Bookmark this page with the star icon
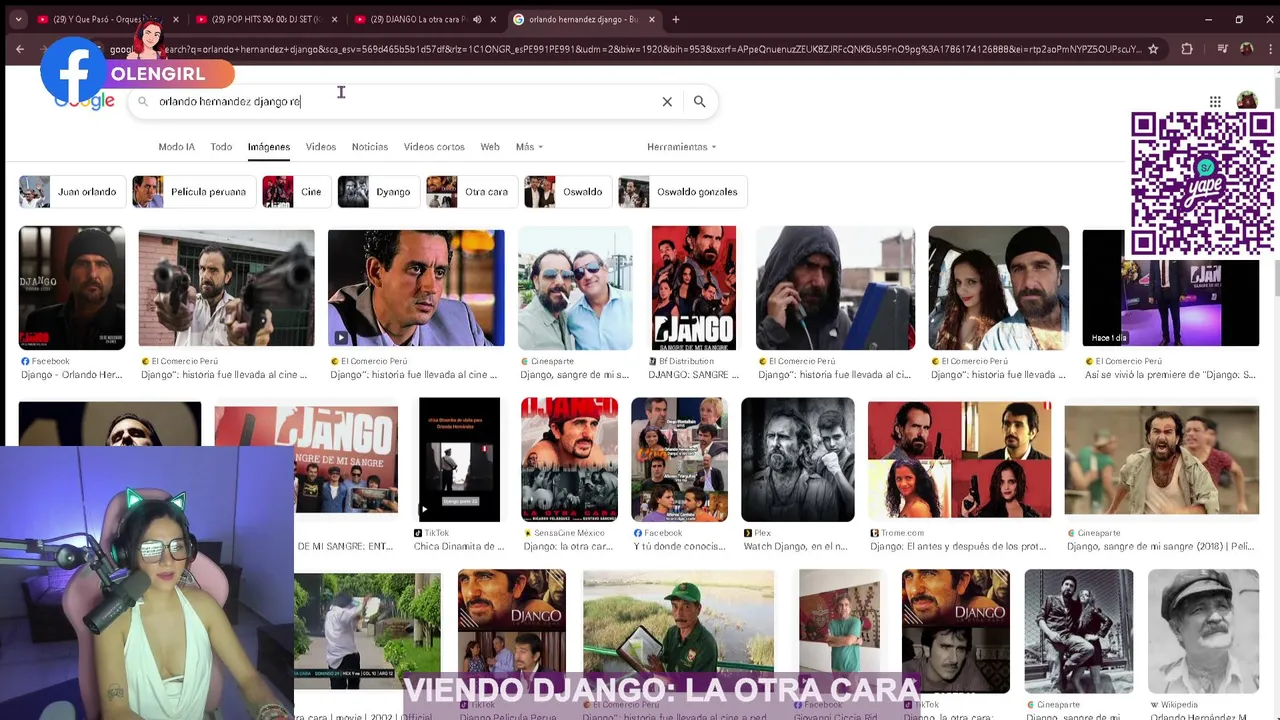 click(1153, 49)
